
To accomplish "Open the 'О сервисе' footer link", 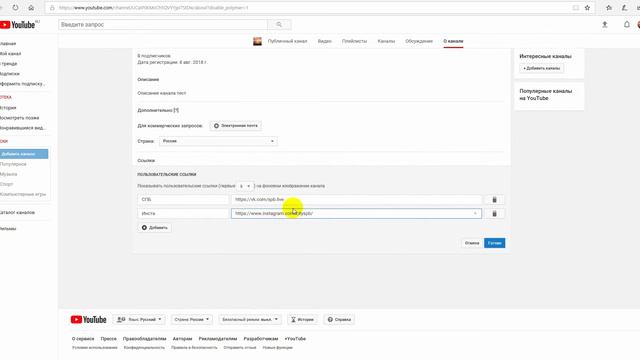I will coord(83,339).
